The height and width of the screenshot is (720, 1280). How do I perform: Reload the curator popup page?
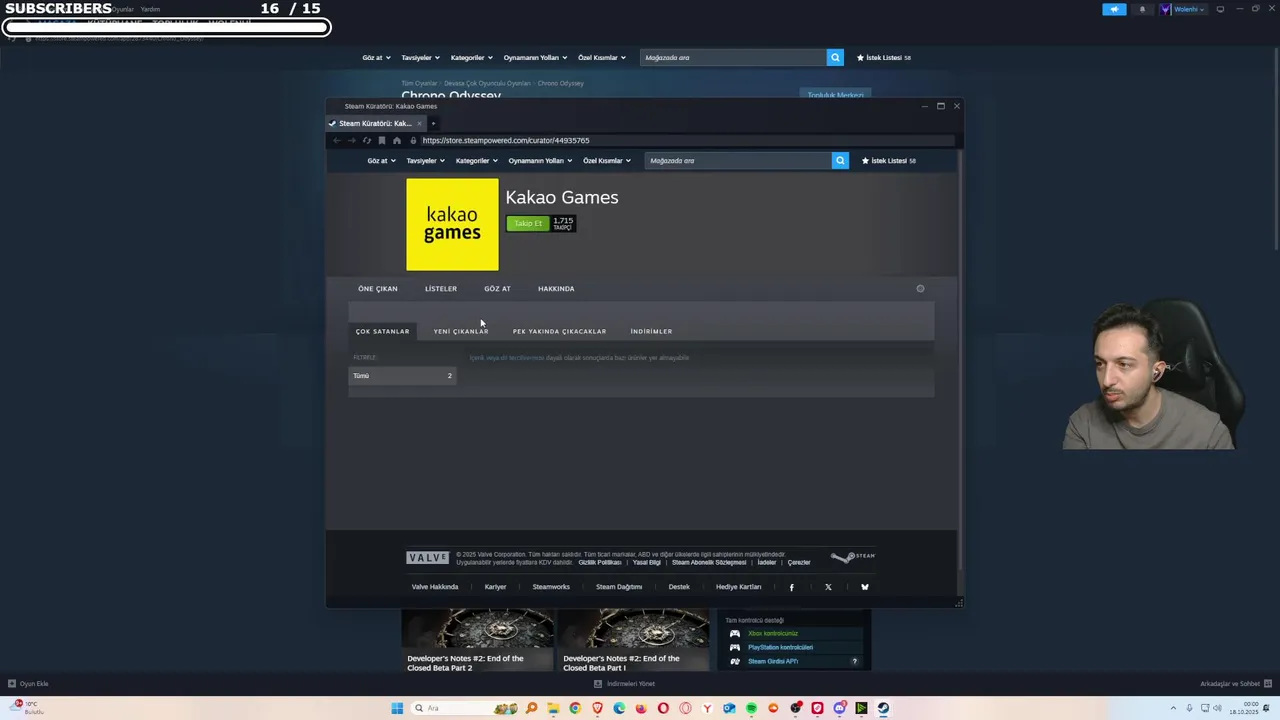pos(366,140)
